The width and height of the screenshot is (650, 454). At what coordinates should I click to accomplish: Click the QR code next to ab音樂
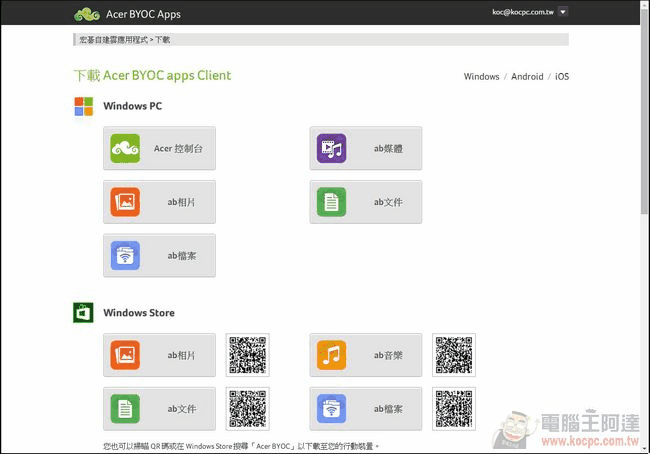coord(454,355)
